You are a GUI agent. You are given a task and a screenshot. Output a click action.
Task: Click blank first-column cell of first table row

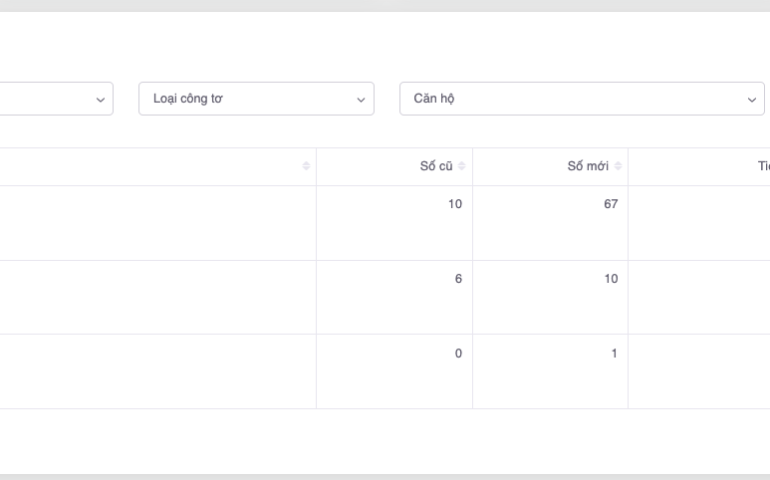(150, 223)
